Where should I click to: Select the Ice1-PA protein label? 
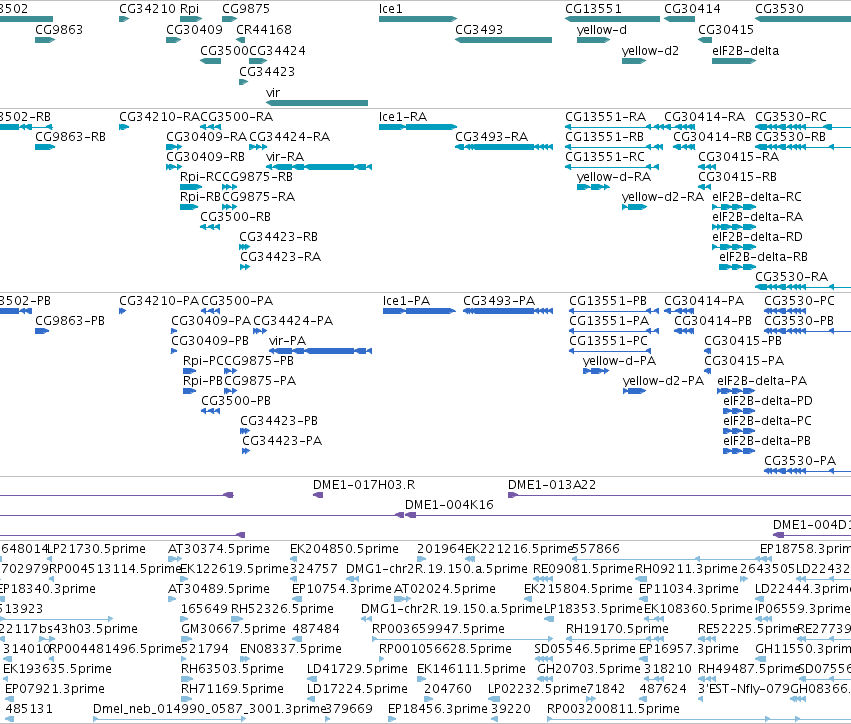[407, 301]
